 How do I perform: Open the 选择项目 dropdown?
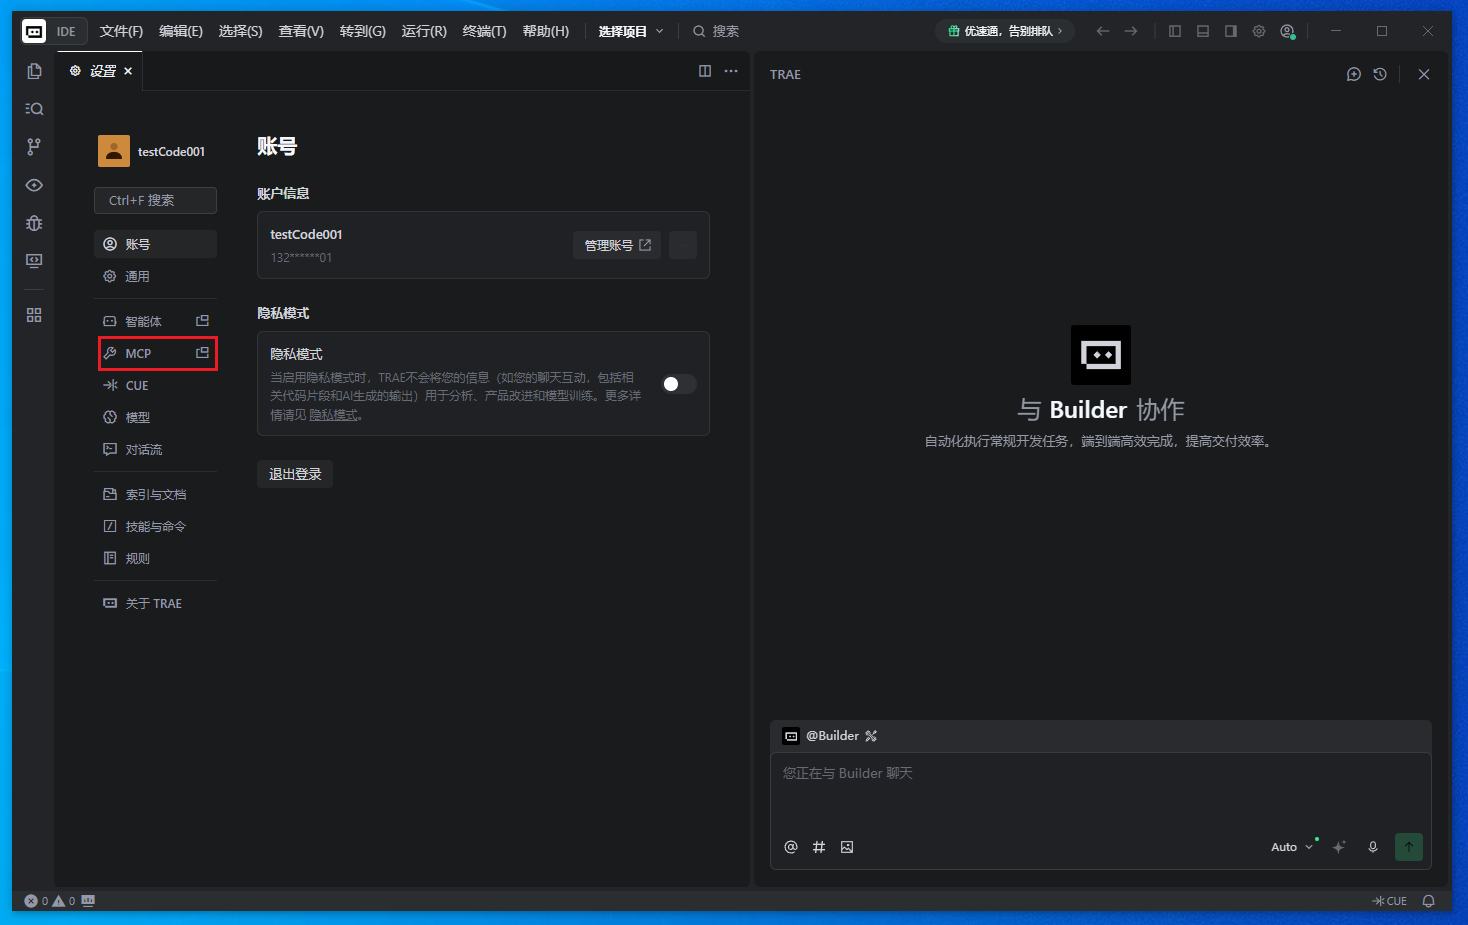point(631,31)
